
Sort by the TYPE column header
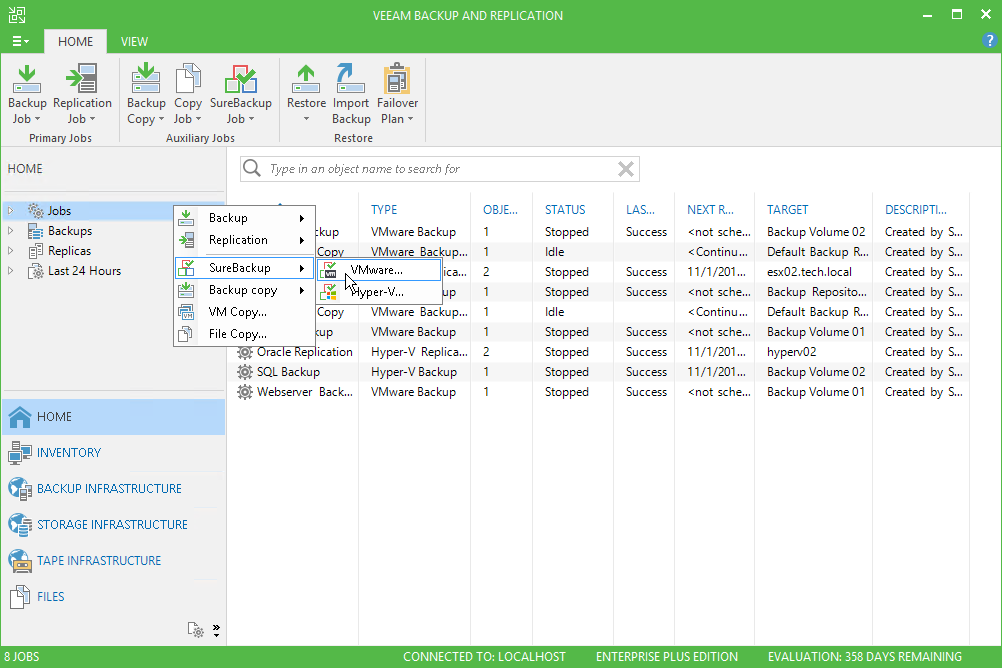pyautogui.click(x=384, y=210)
